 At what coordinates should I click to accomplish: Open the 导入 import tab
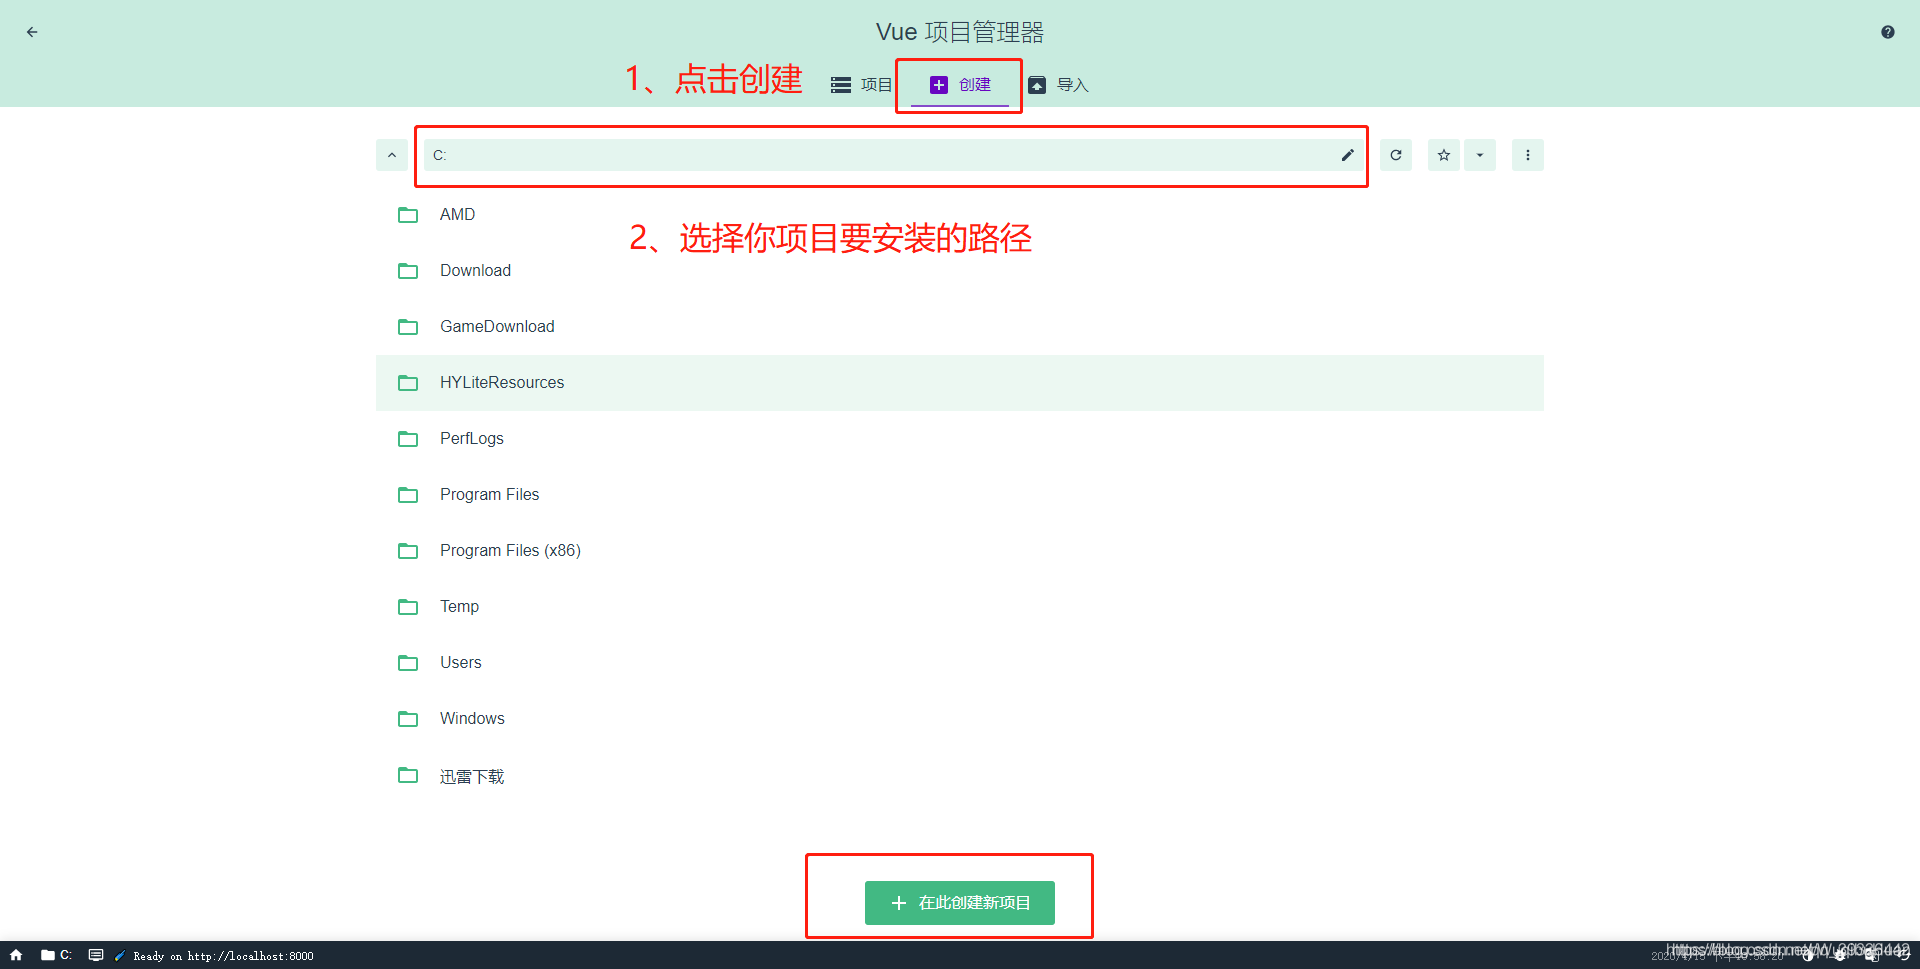1058,85
